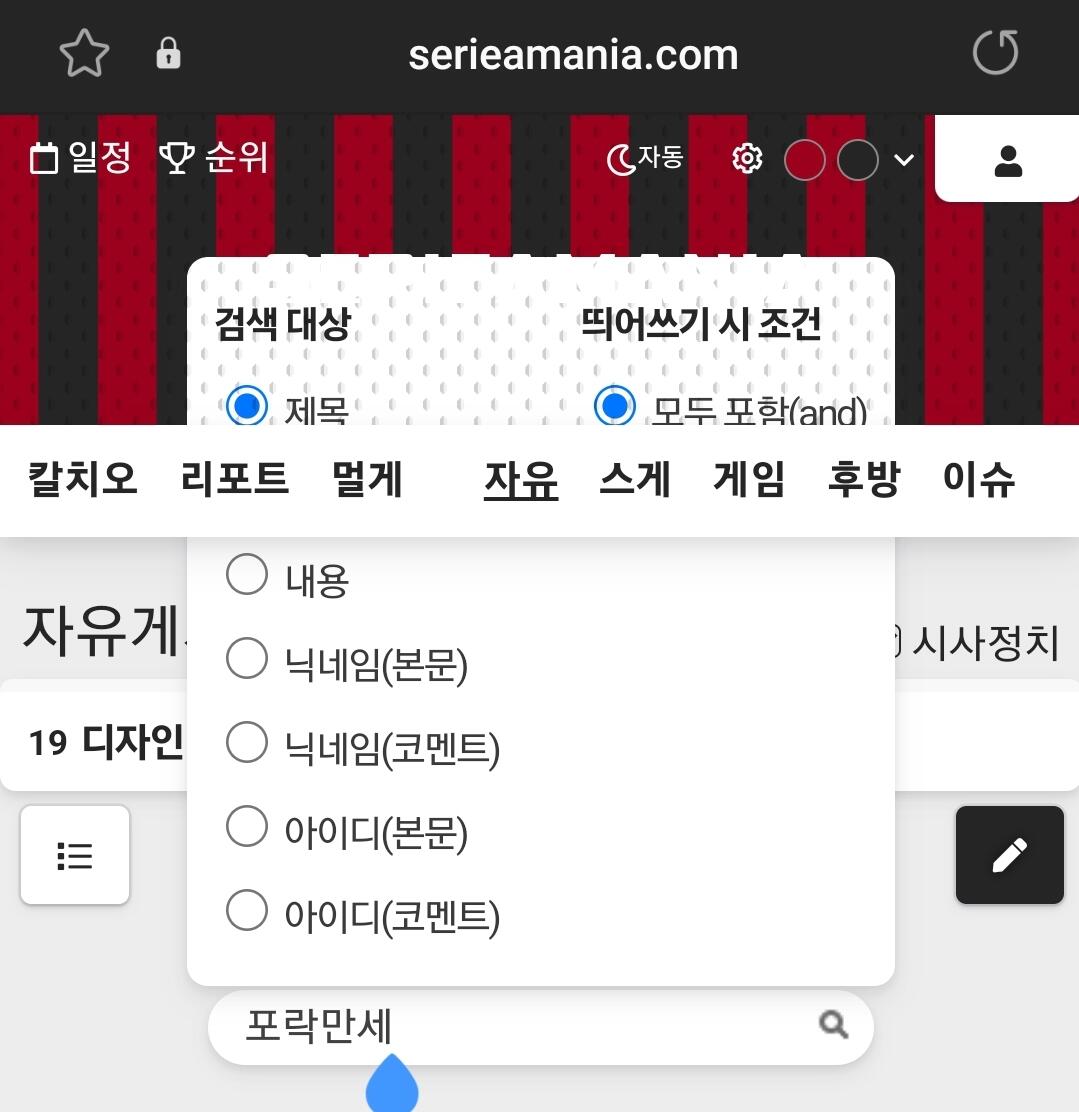
Task: Click the pencil write post button
Action: point(1009,855)
